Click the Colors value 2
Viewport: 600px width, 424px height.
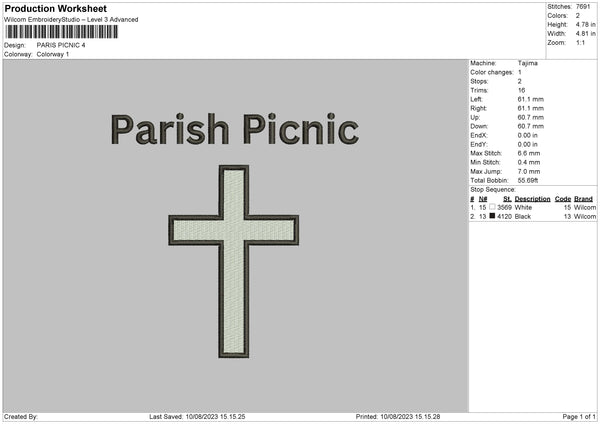click(578, 16)
